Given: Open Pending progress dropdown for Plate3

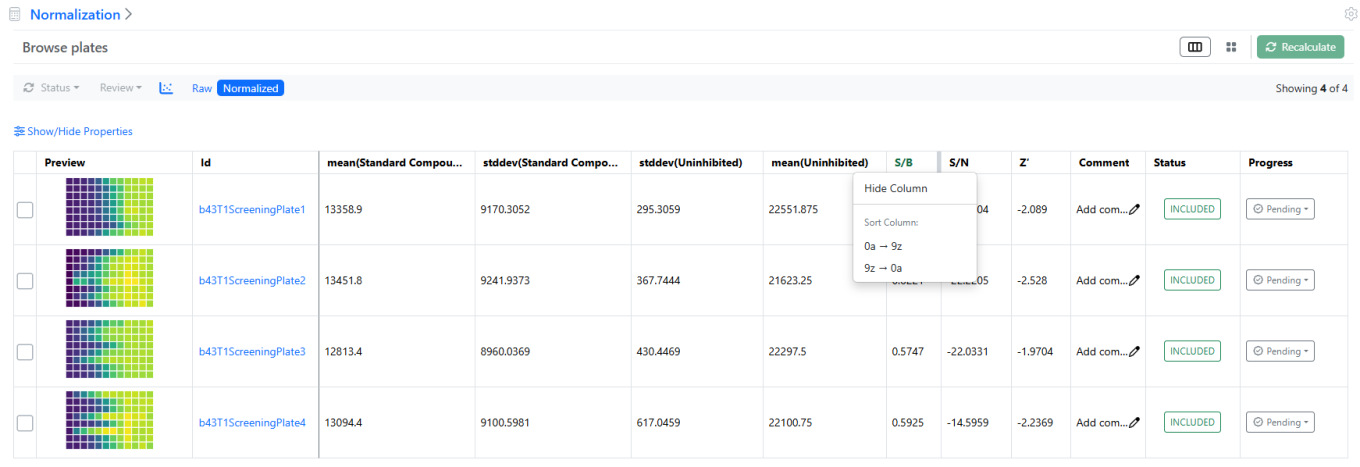Looking at the screenshot, I should point(1279,352).
